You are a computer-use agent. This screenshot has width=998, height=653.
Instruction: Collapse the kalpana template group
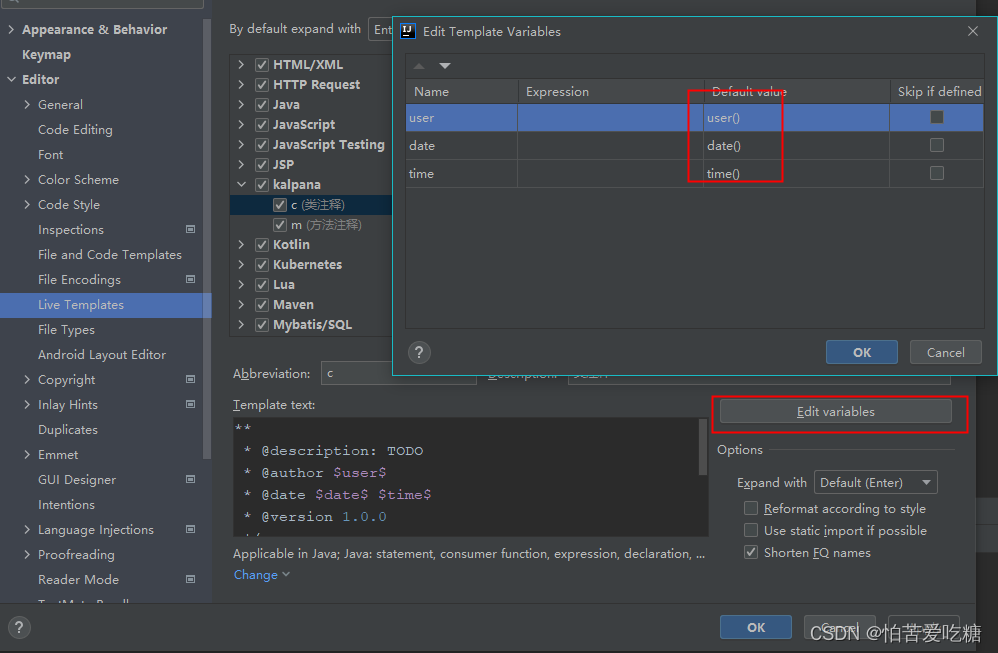241,185
